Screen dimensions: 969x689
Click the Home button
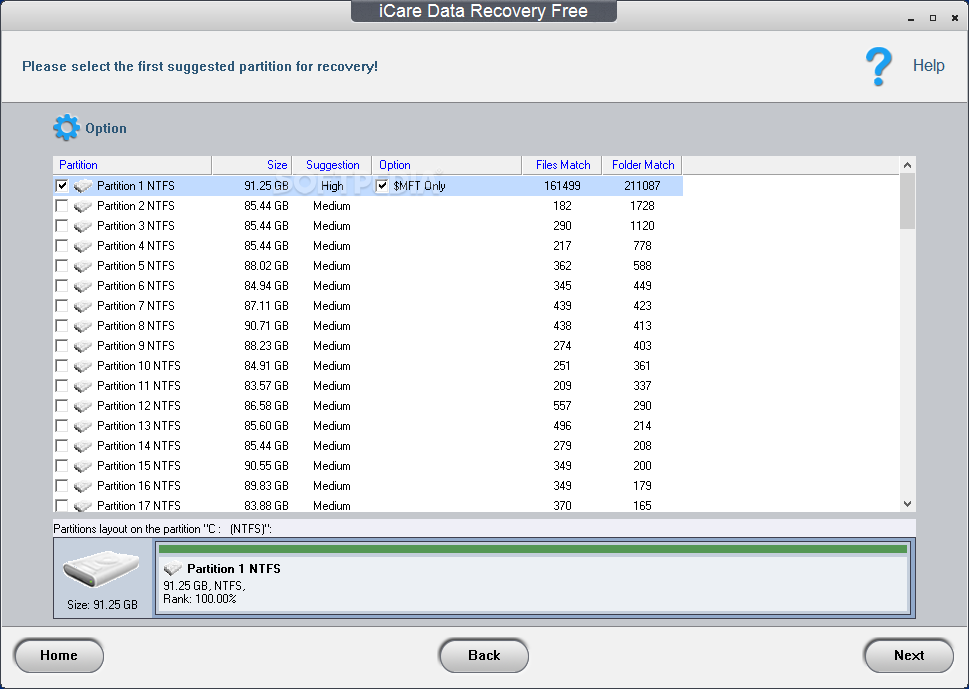click(x=59, y=655)
